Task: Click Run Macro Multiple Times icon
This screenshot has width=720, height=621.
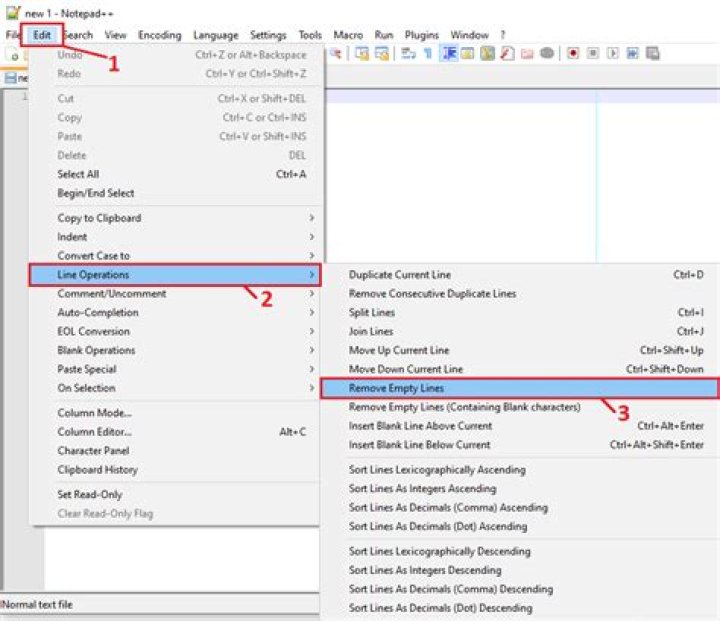Action: pos(632,54)
